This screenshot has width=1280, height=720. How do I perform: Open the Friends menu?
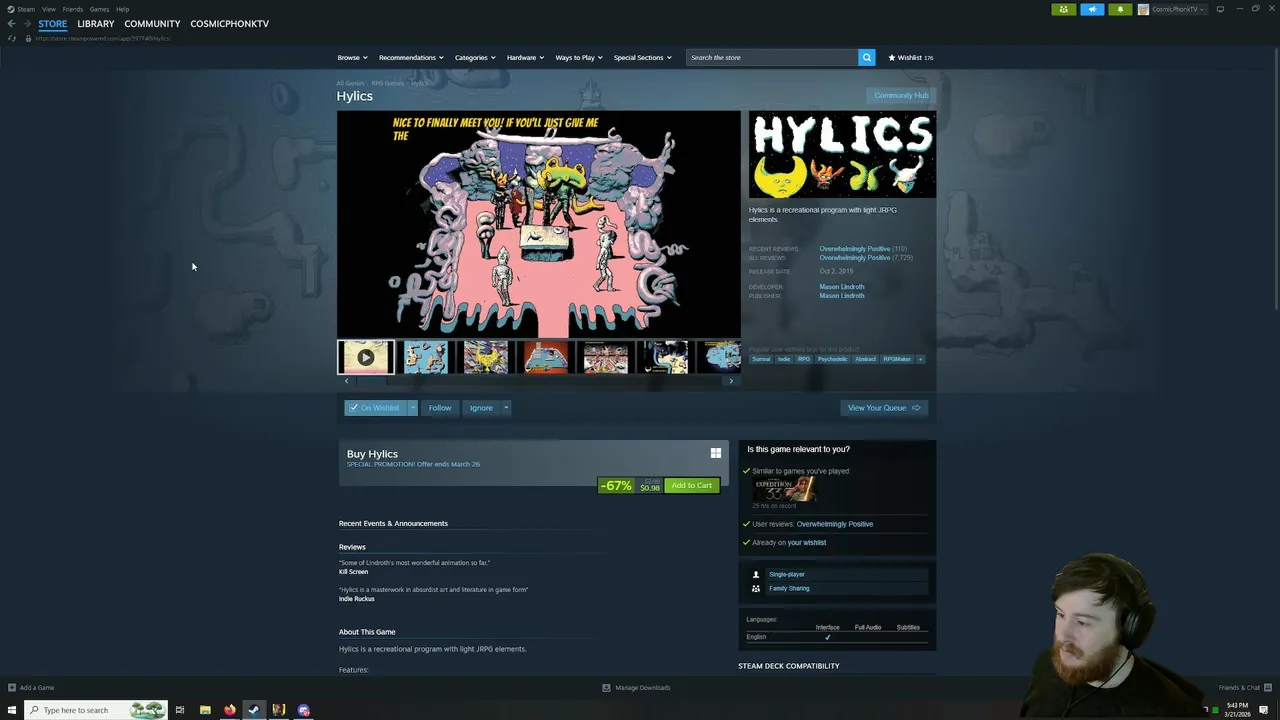(73, 9)
